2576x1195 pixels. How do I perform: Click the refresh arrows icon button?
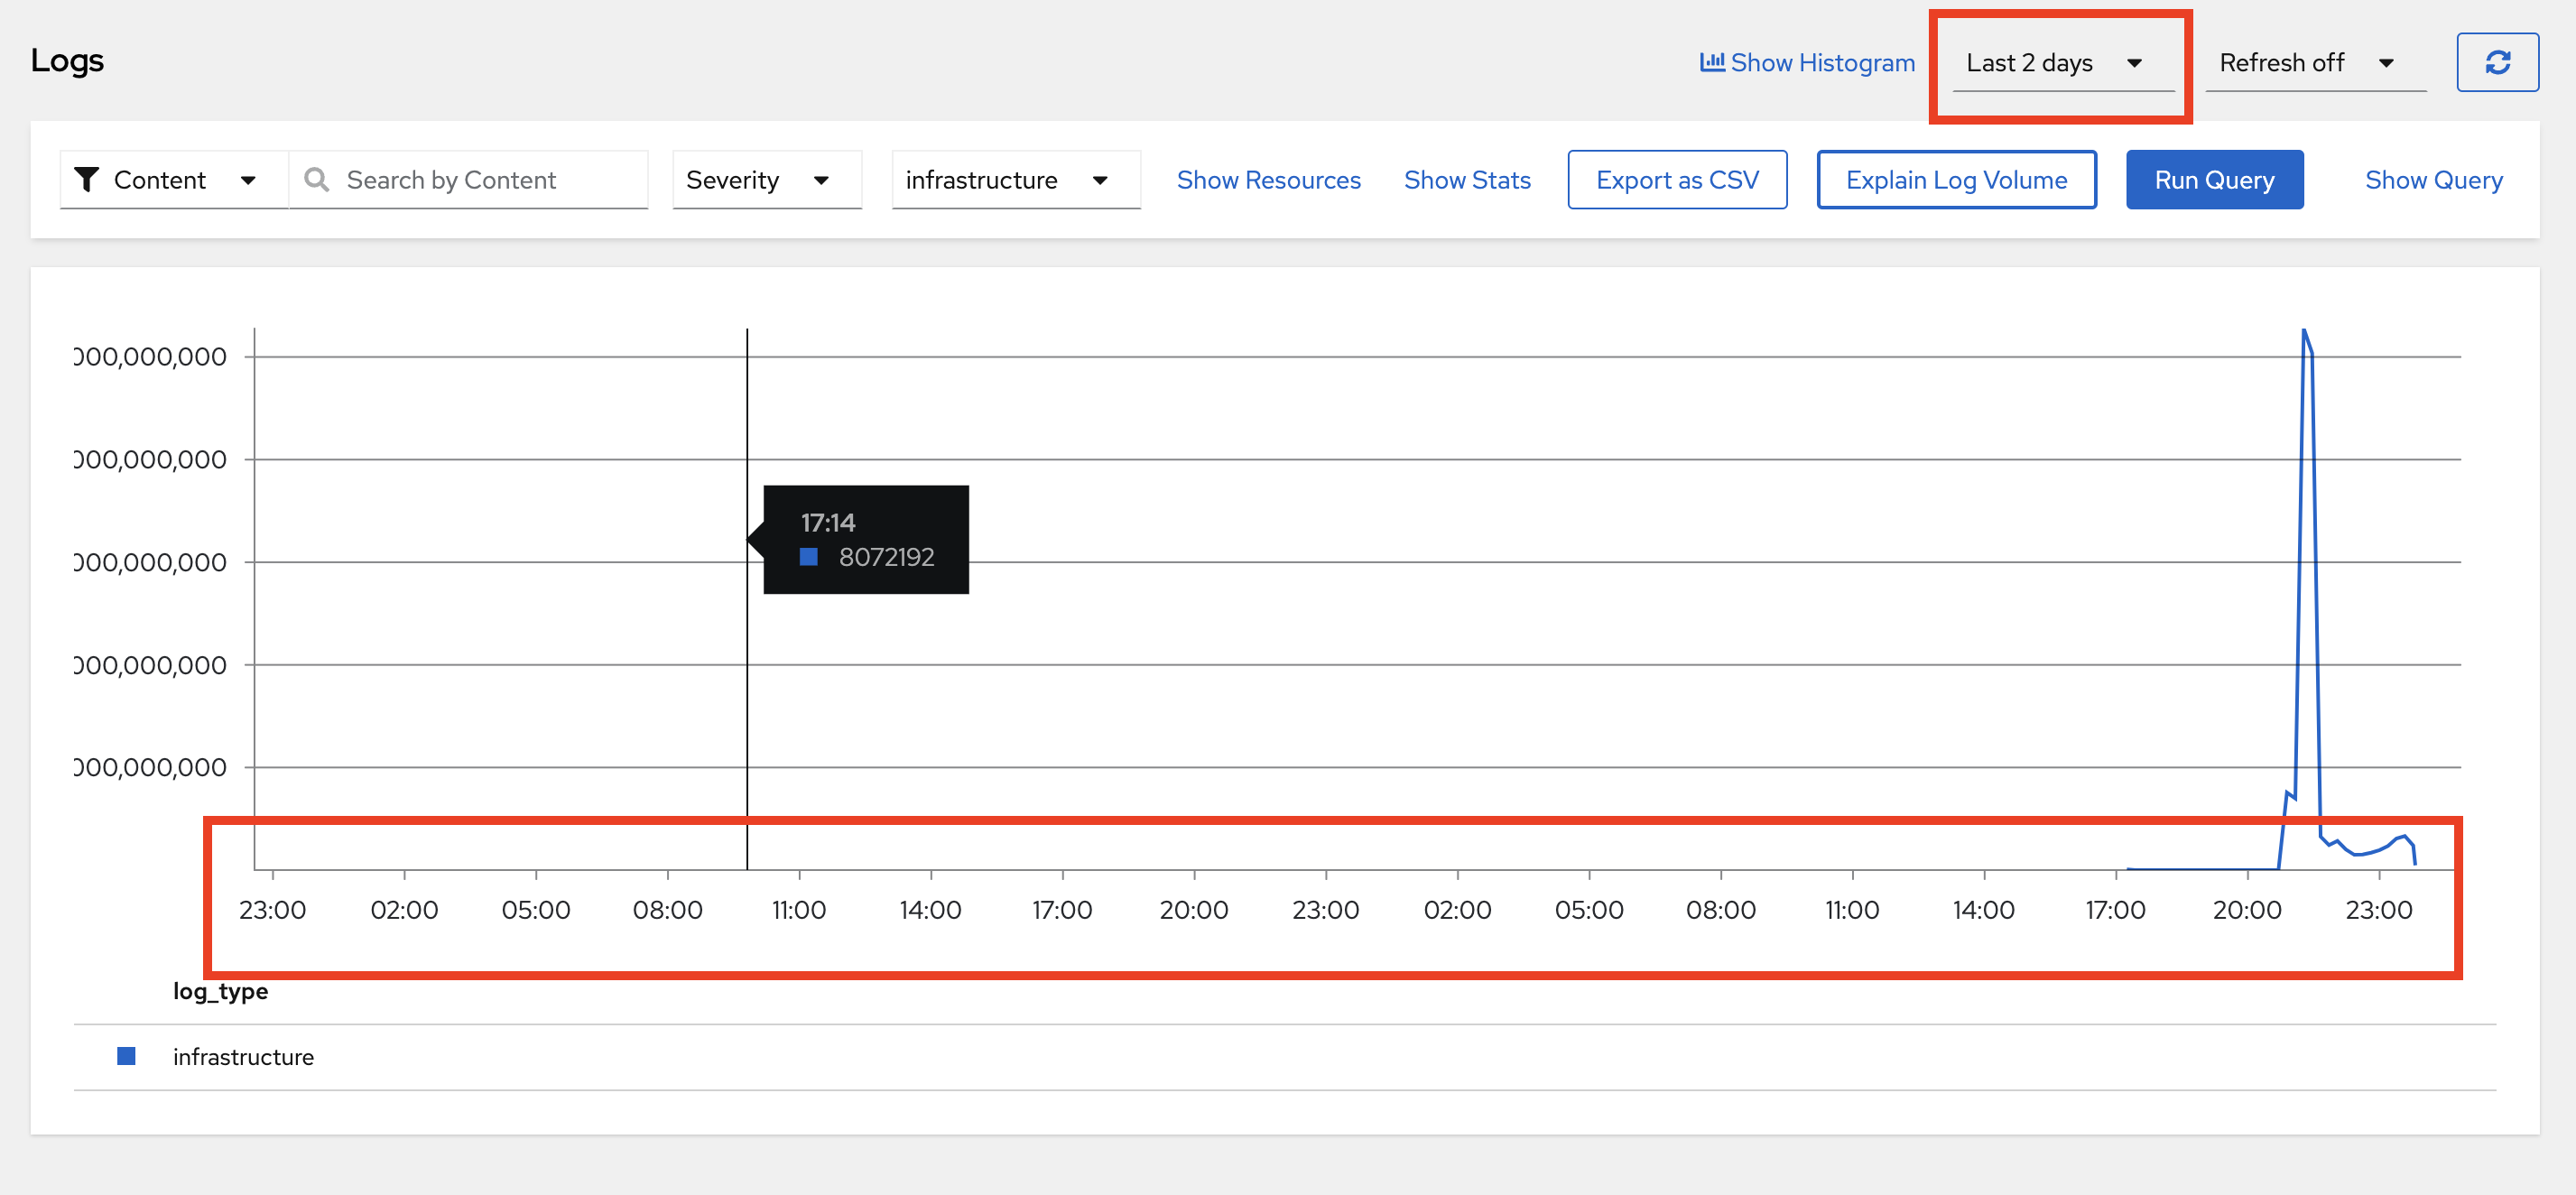point(2496,62)
